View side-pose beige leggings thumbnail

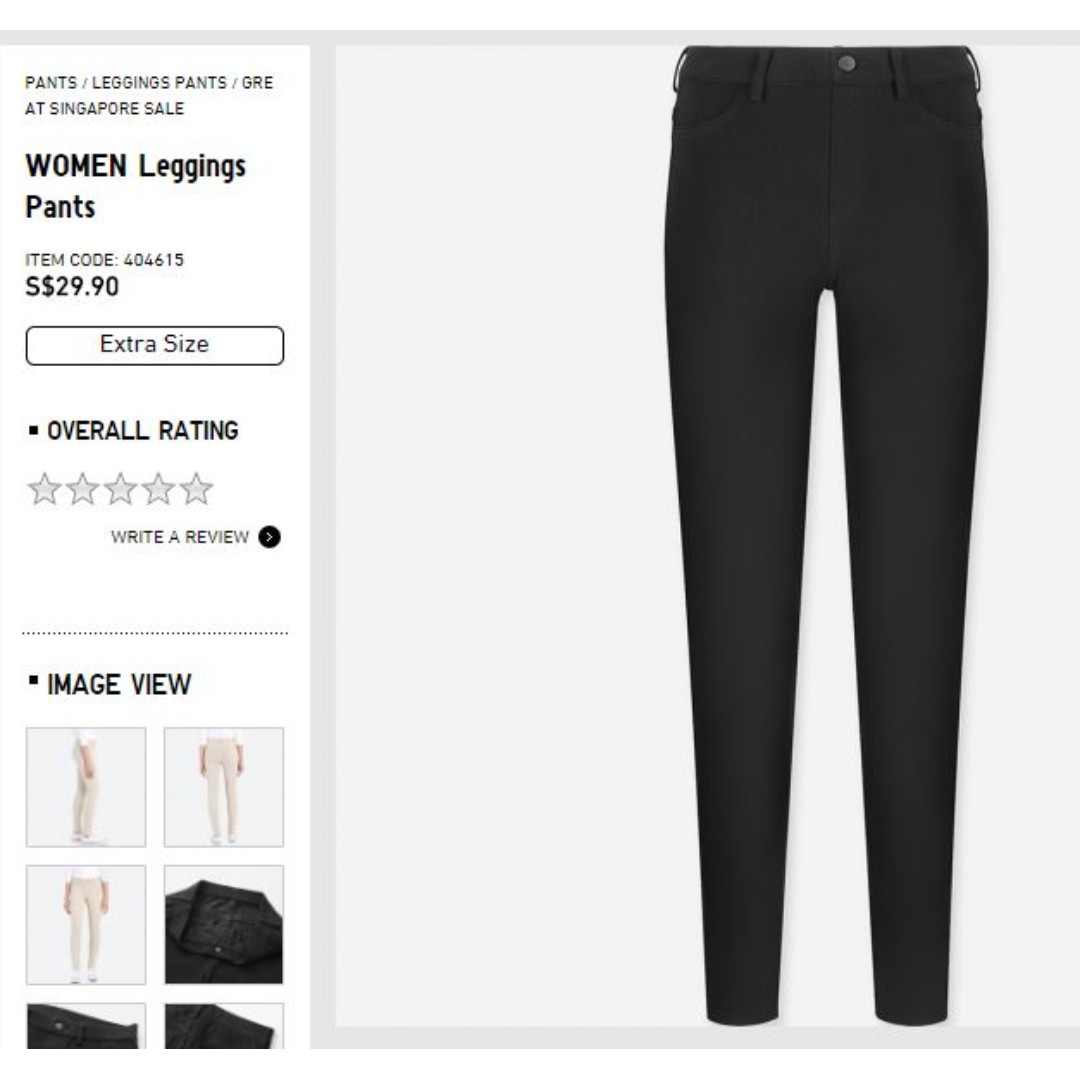tap(86, 787)
